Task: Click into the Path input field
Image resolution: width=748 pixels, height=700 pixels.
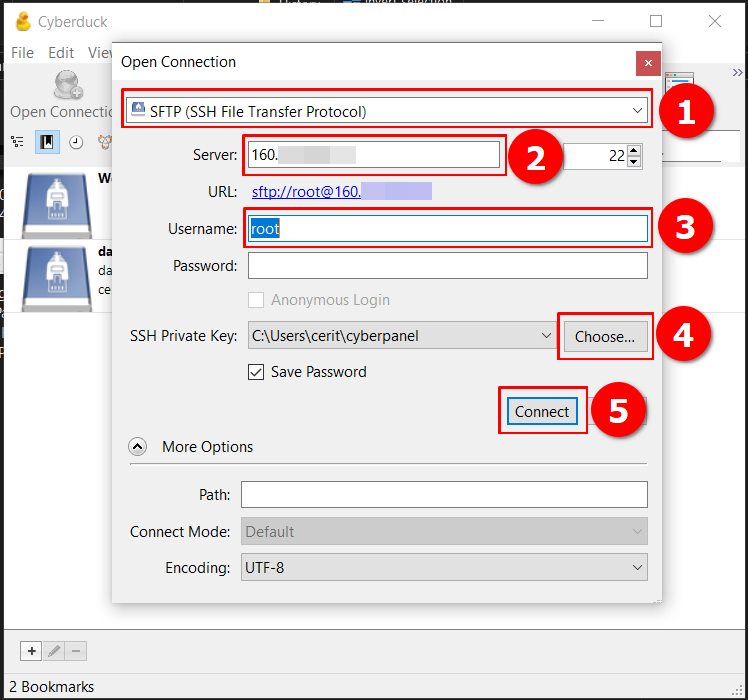Action: 444,494
